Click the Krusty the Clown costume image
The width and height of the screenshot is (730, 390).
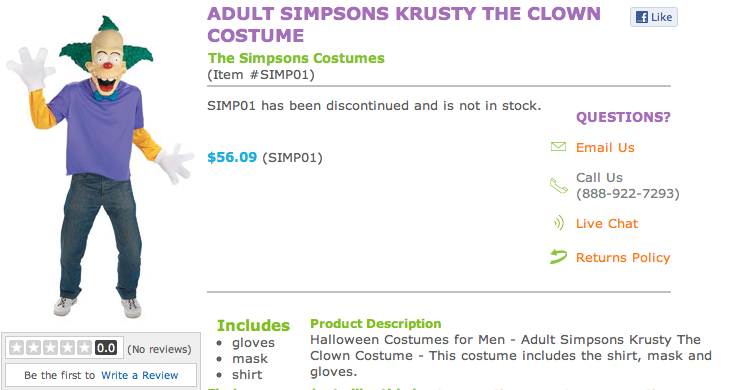[100, 168]
